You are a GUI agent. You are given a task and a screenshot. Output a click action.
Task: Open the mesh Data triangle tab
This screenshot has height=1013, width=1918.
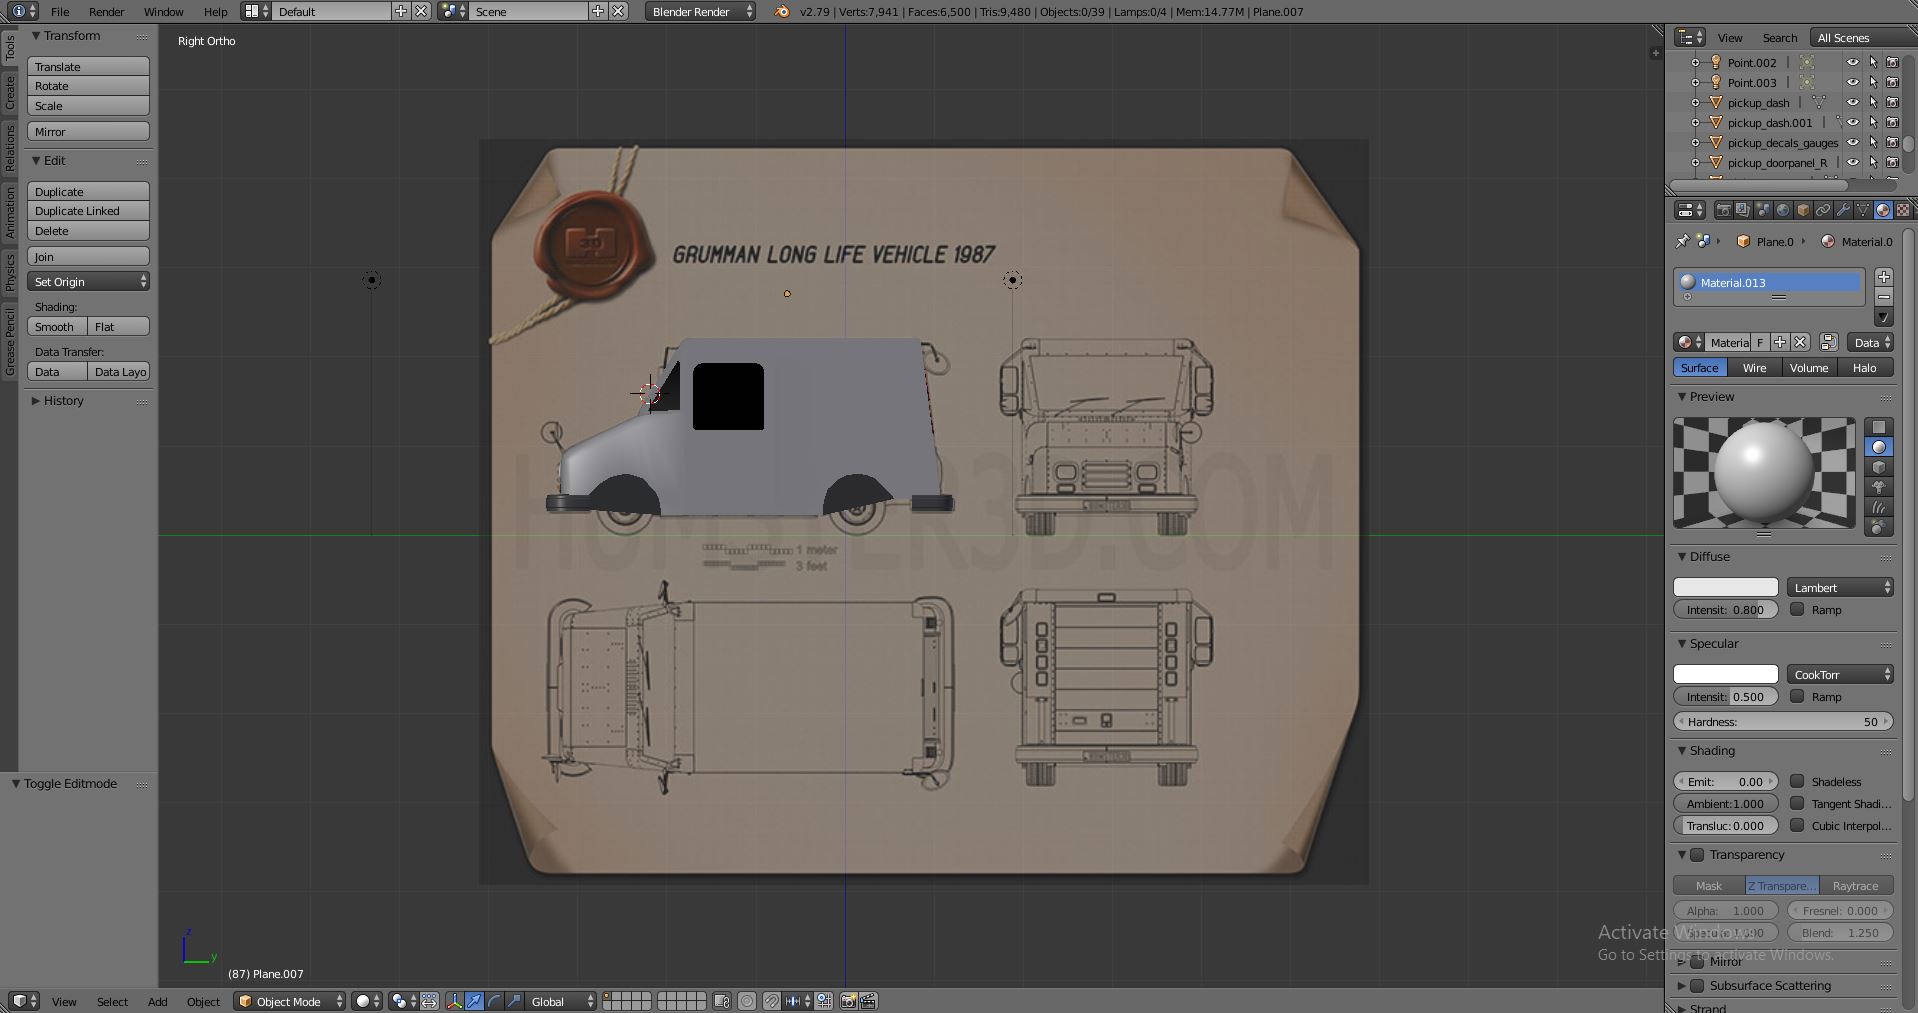1863,210
